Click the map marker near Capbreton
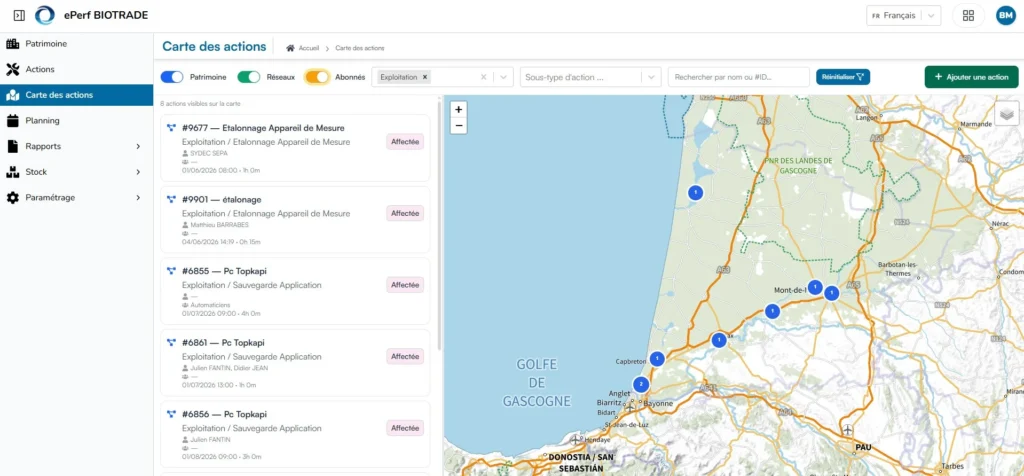 (x=657, y=358)
